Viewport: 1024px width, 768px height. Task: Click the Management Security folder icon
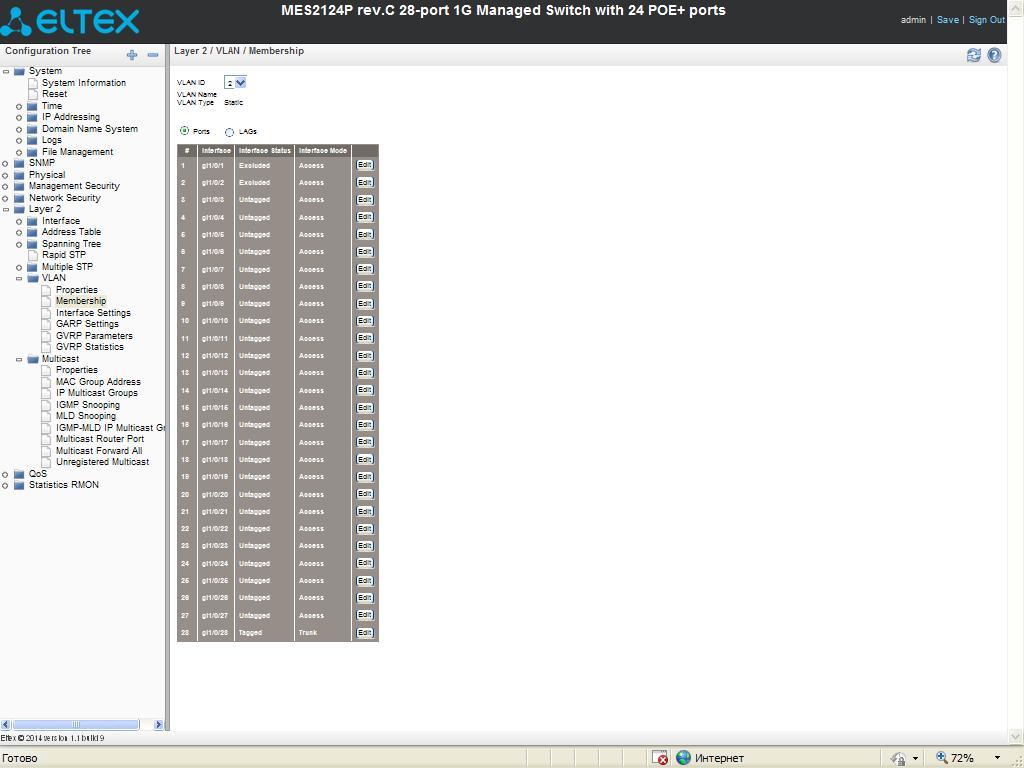[19, 186]
